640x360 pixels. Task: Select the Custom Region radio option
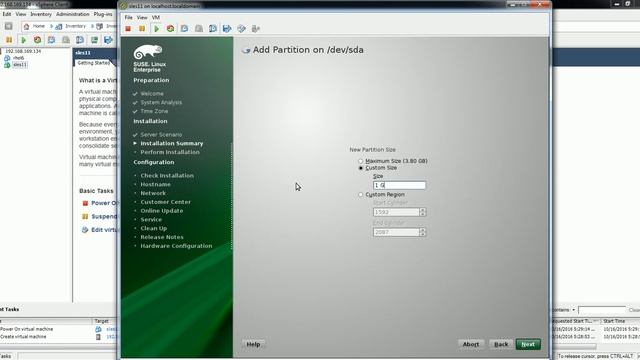(x=360, y=195)
